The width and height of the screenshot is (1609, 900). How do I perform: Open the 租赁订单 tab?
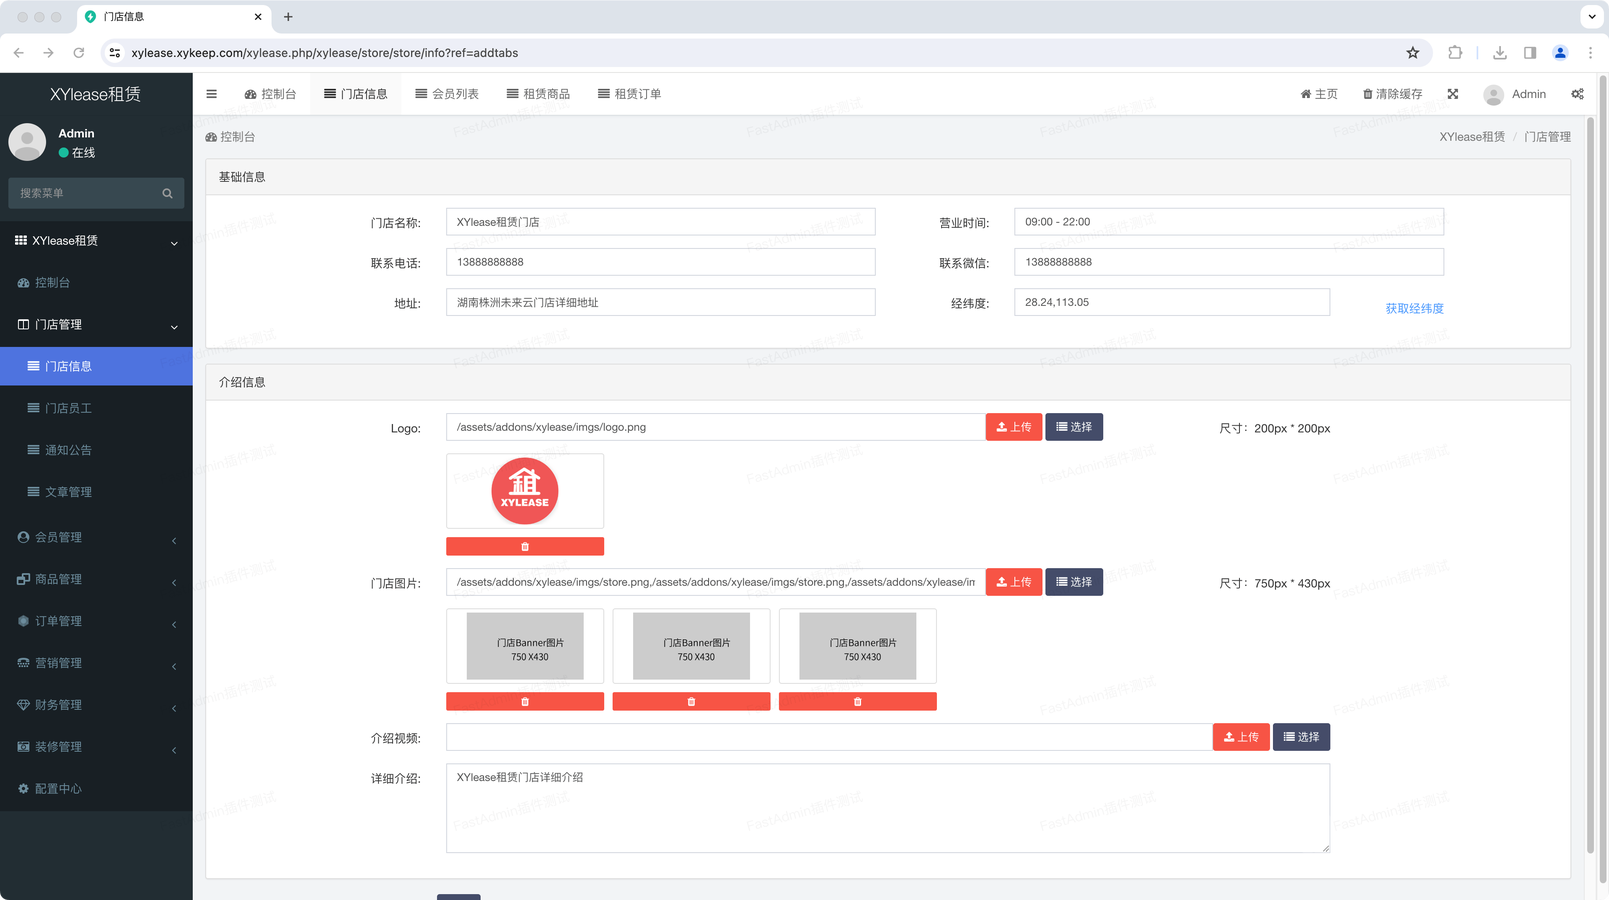click(x=629, y=94)
